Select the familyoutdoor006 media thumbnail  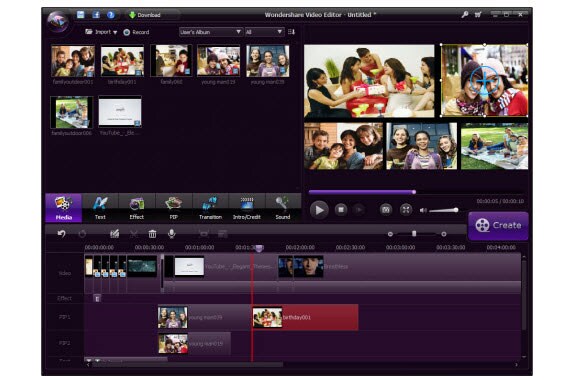tap(72, 112)
